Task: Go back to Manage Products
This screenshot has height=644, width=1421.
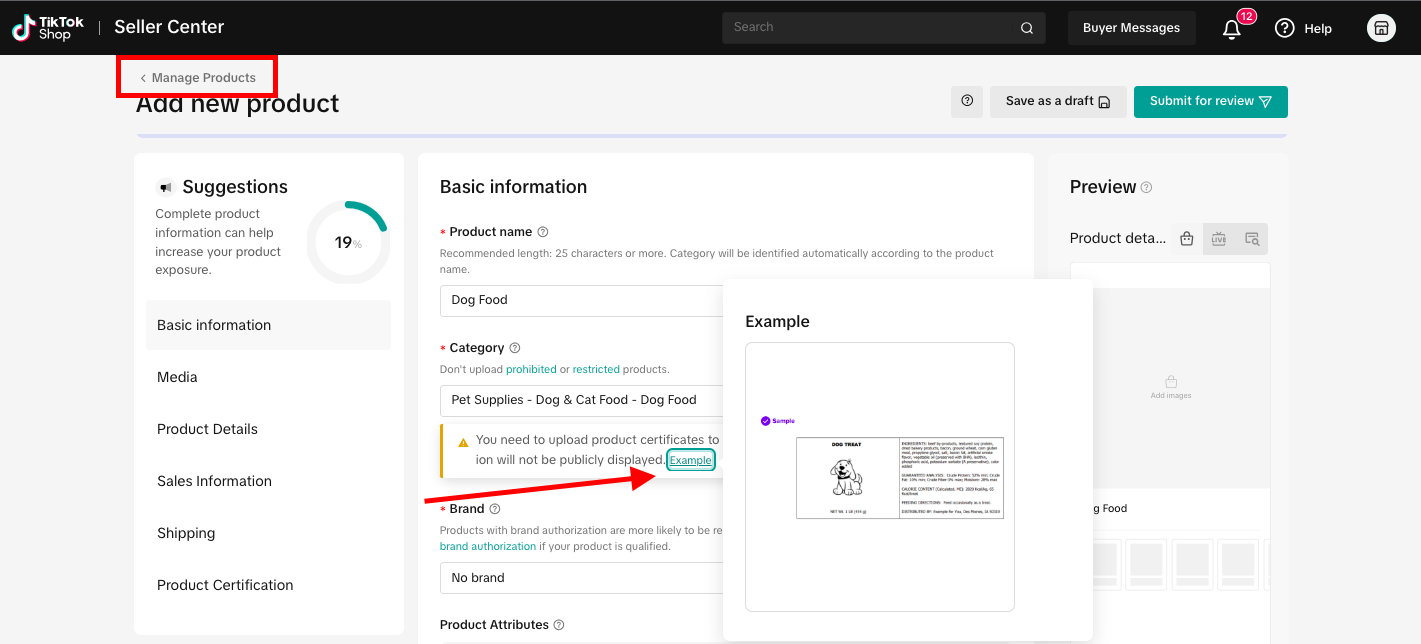Action: pos(198,78)
